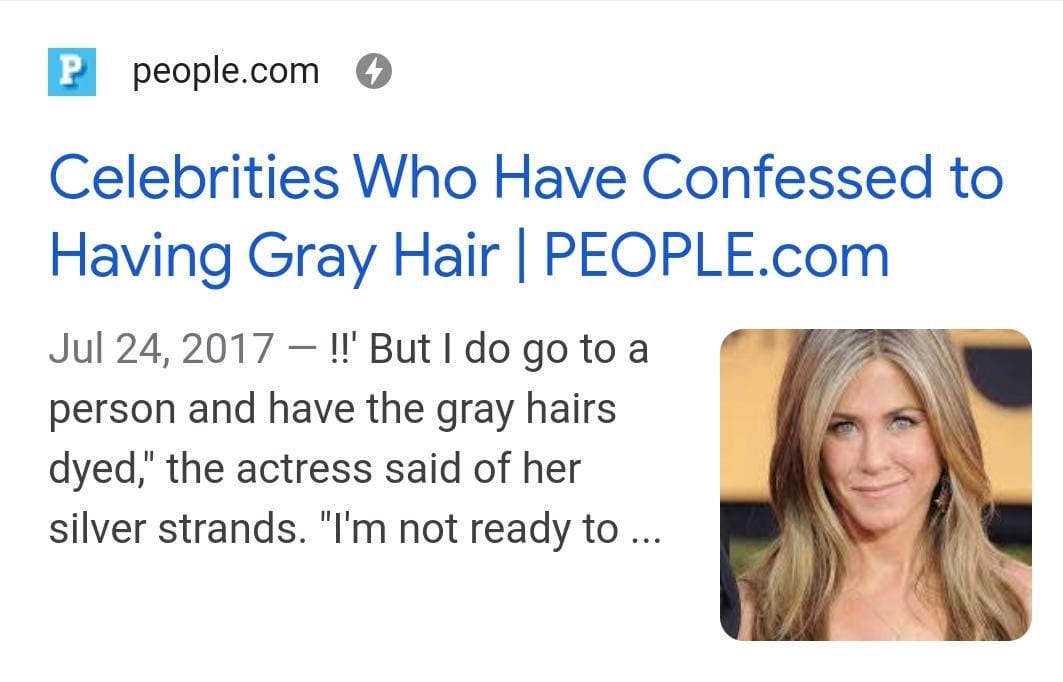Image resolution: width=1063 pixels, height=682 pixels.
Task: Click the word 'Confessed' in the title
Action: 787,178
